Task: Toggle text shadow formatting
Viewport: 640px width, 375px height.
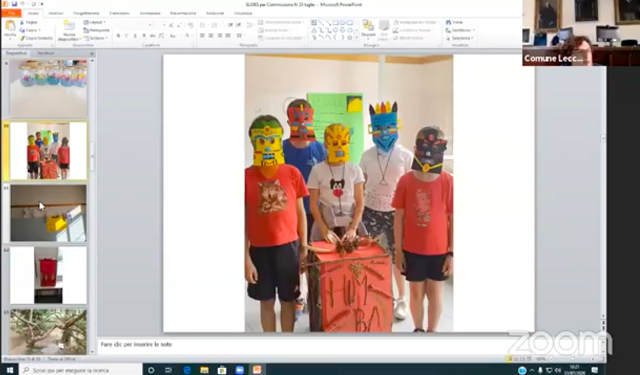Action: point(144,36)
